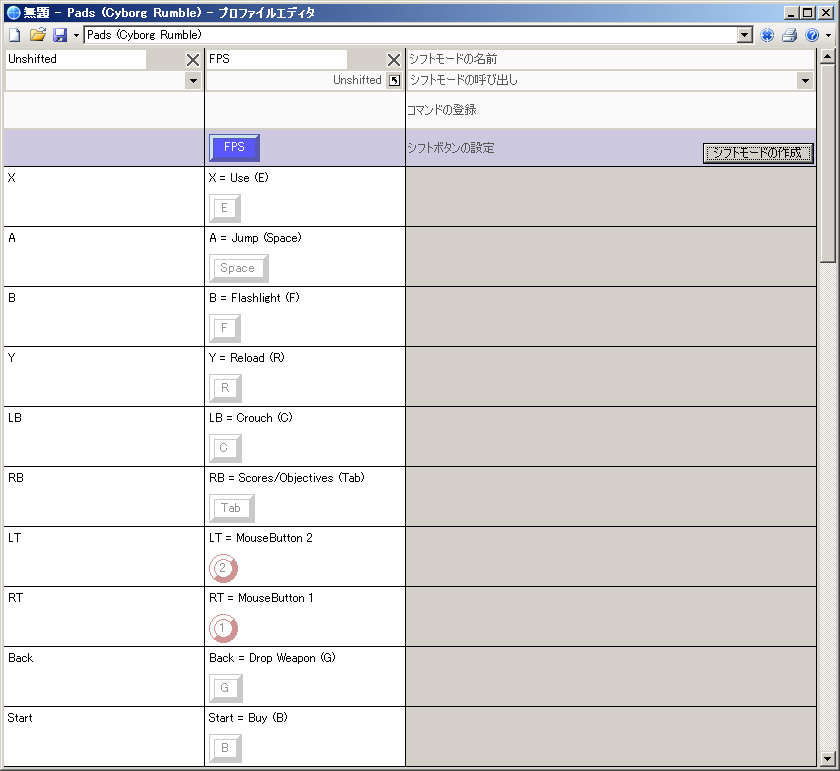Screen dimensions: 840x771
Task: Click the 'LT = MouseButton 2' label
Action: [260, 538]
